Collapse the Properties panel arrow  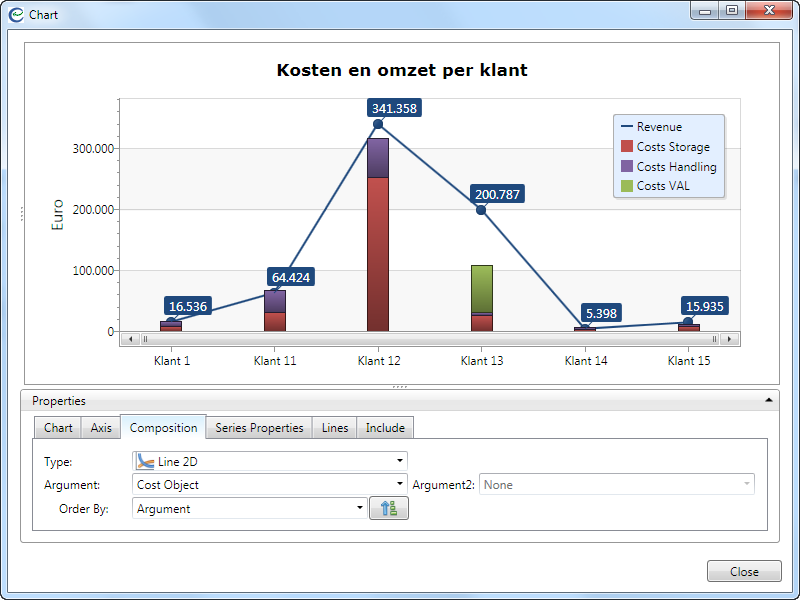[x=768, y=400]
